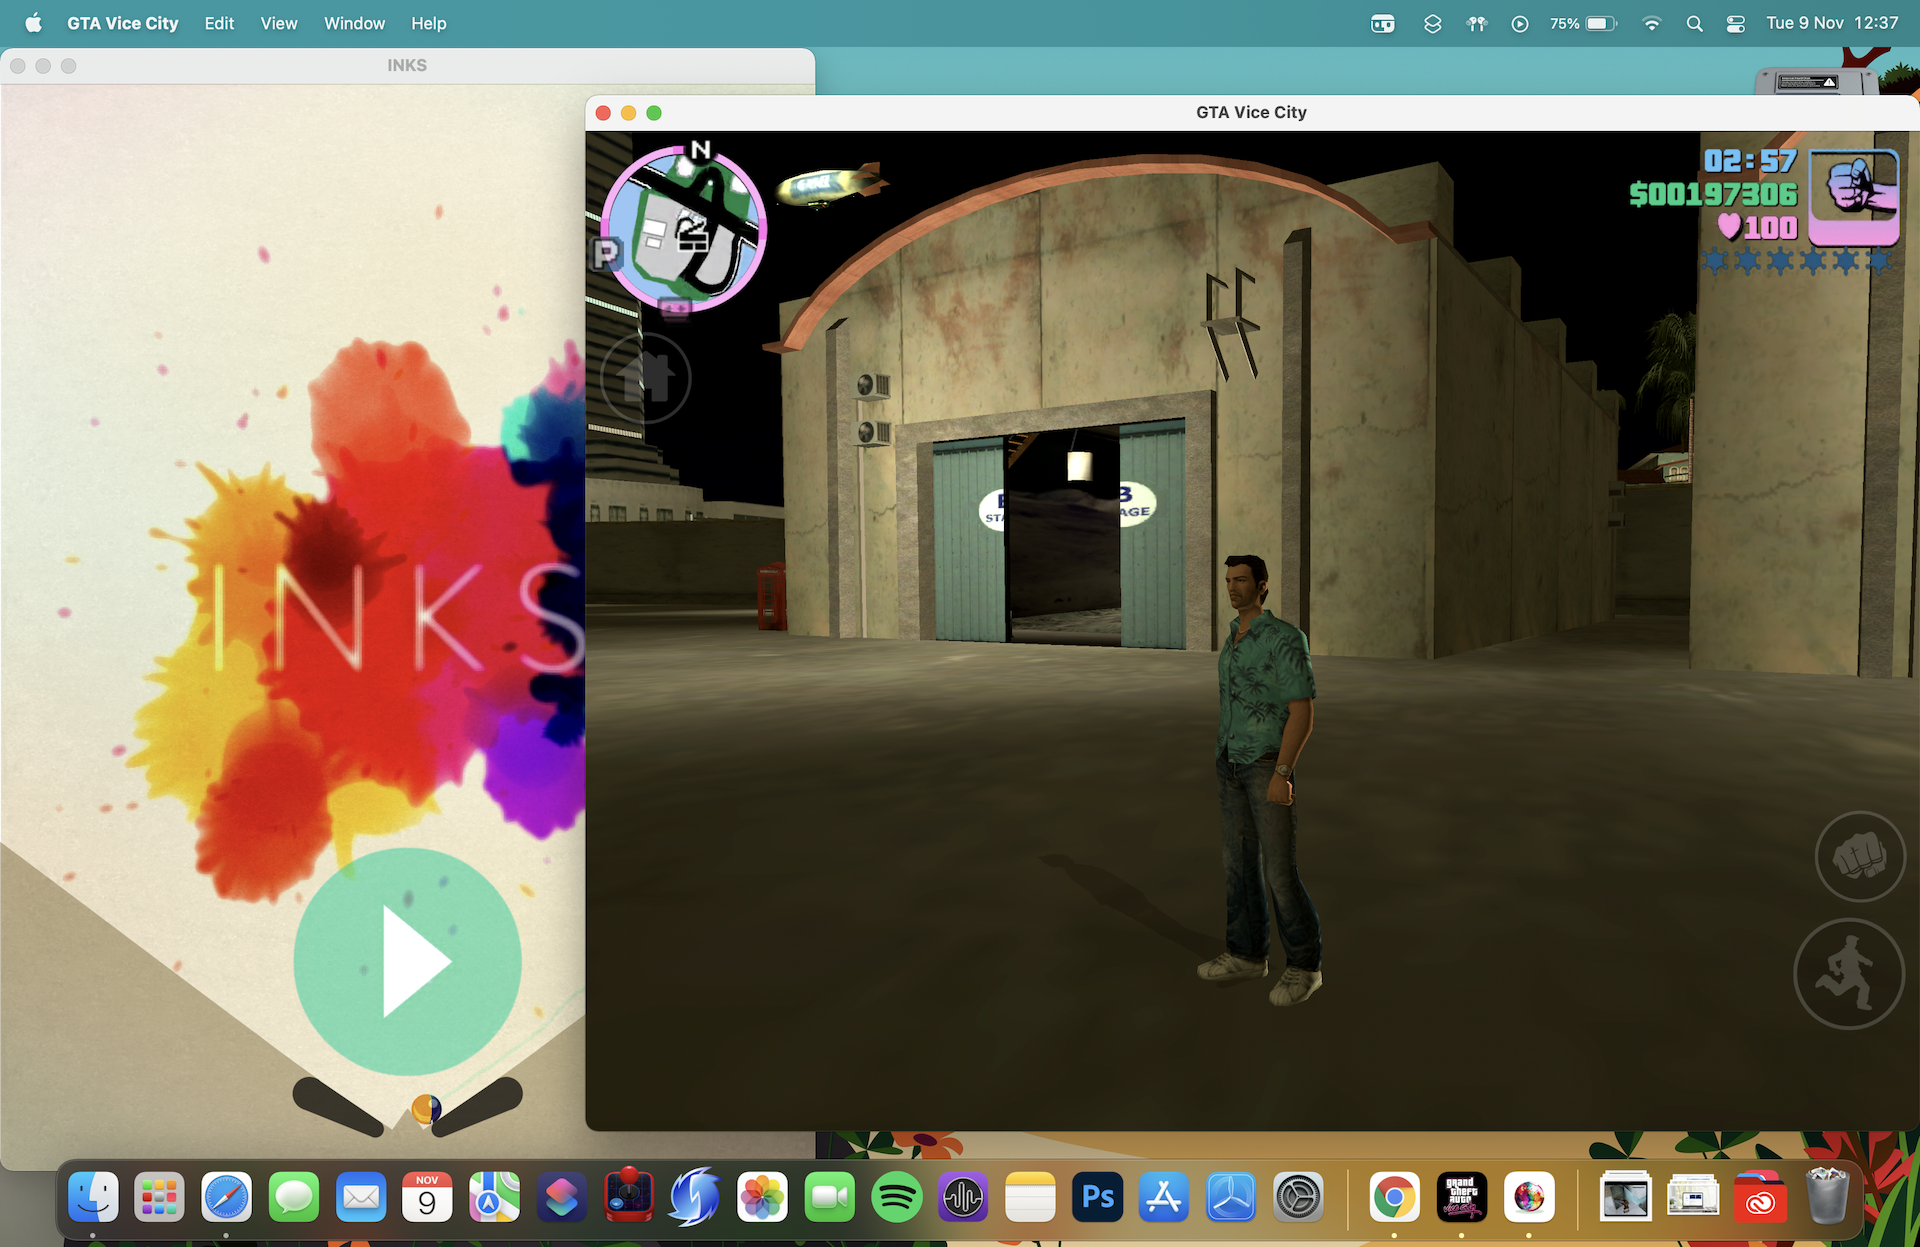Viewport: 1920px width, 1247px height.
Task: Open the purple waveform app in the Dock
Action: (963, 1197)
